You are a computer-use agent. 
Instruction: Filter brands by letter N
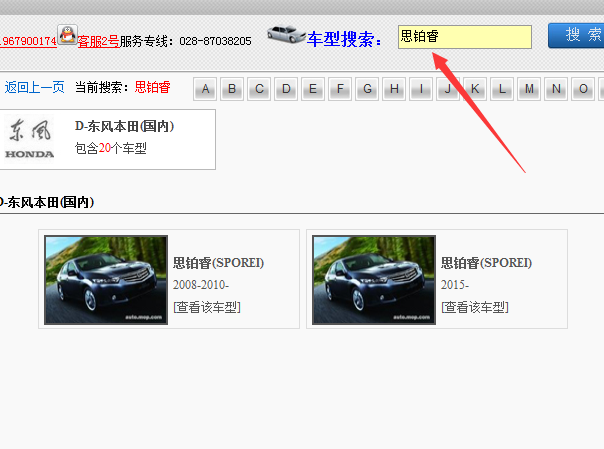(556, 89)
